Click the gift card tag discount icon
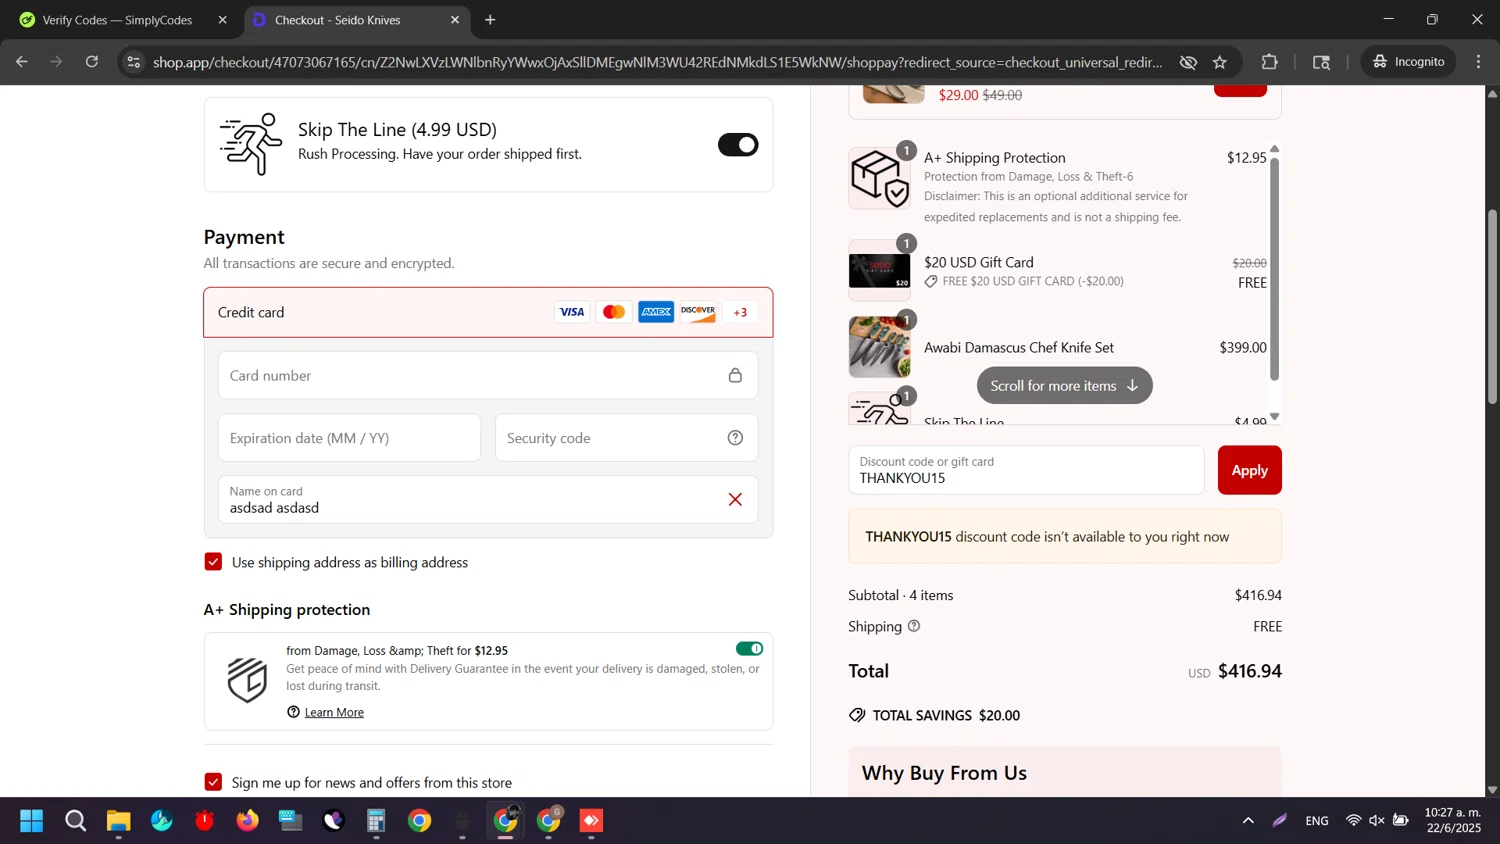1500x844 pixels. tap(931, 282)
